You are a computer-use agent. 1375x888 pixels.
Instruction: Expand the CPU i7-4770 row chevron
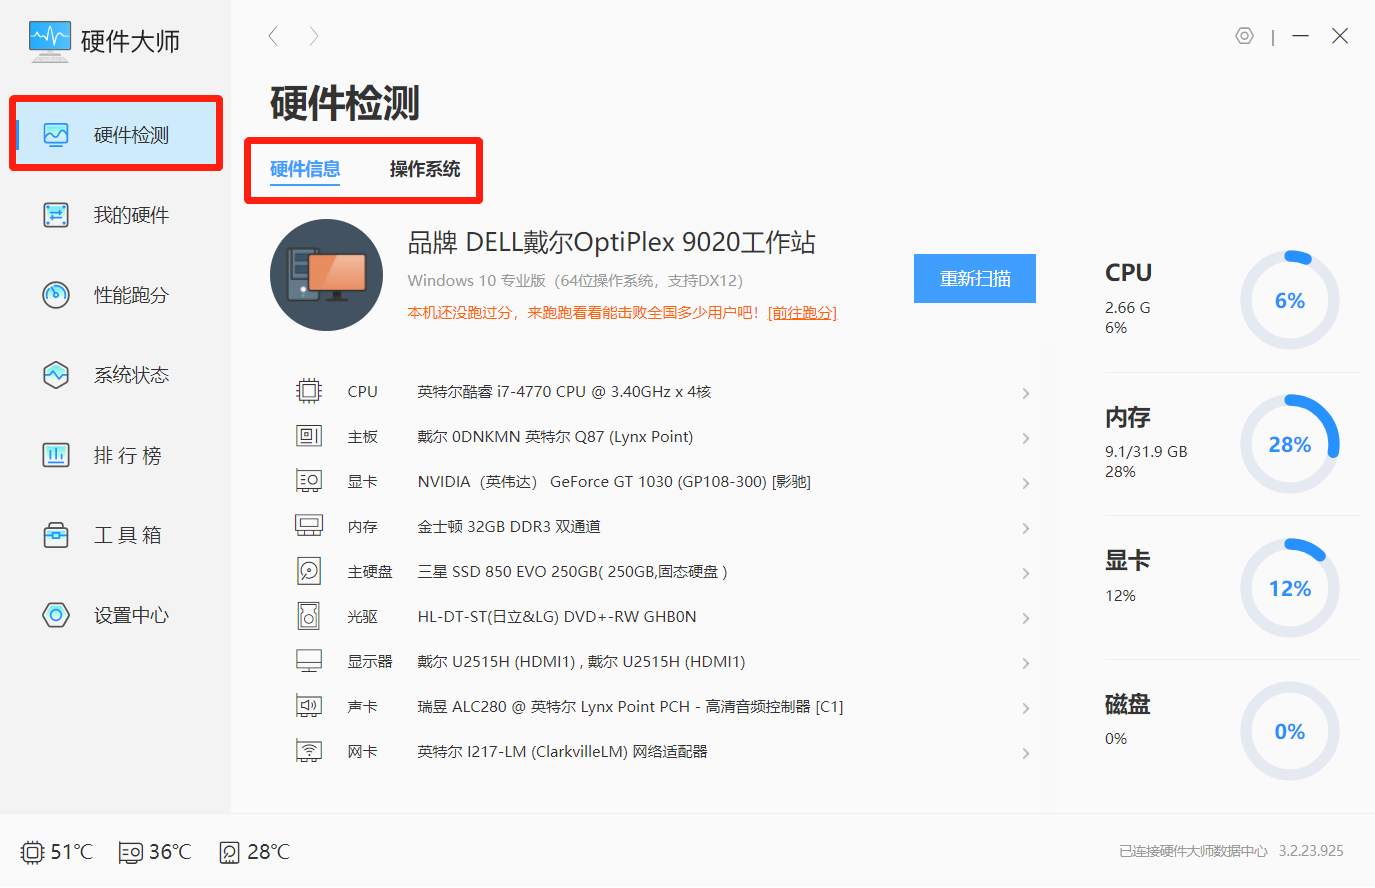(x=1025, y=393)
